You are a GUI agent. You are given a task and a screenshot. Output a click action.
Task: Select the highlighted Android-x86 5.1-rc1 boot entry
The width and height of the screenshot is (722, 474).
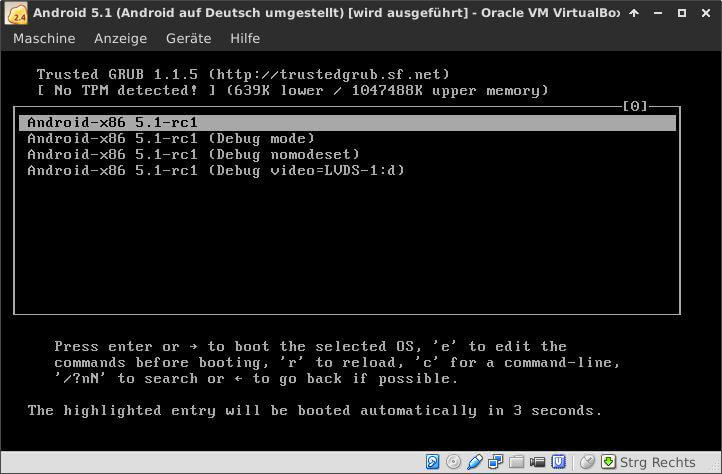tap(113, 123)
